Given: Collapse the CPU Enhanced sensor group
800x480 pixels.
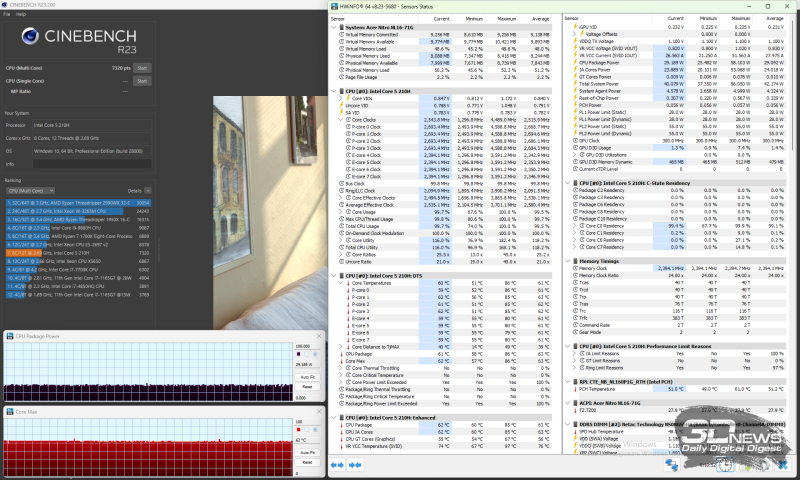Looking at the screenshot, I should click(334, 418).
